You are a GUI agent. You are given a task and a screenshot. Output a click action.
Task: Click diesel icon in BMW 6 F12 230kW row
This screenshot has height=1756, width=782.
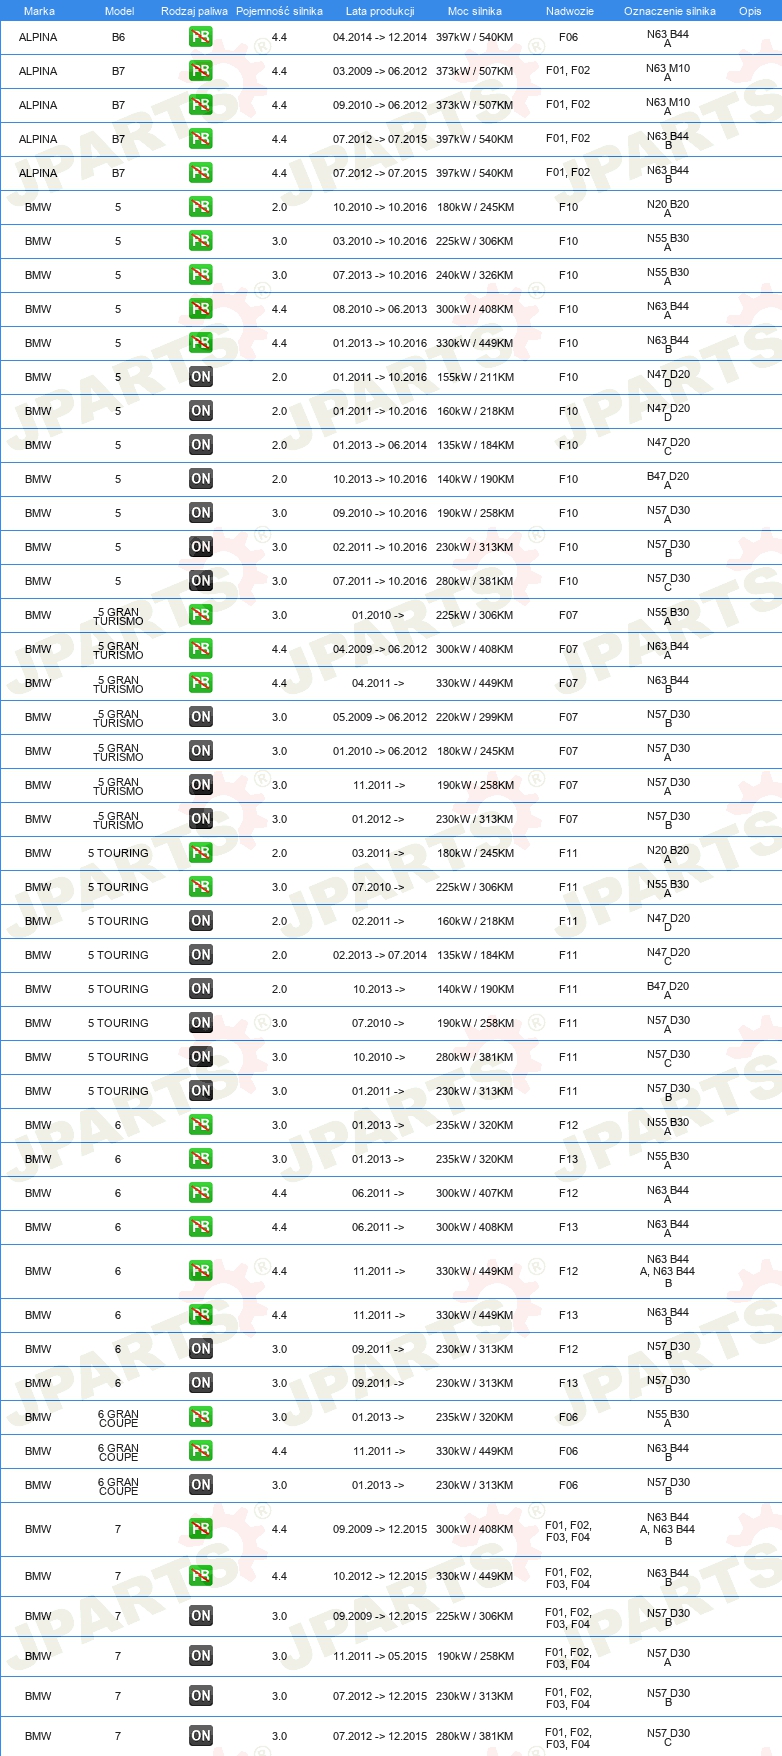tap(200, 1349)
